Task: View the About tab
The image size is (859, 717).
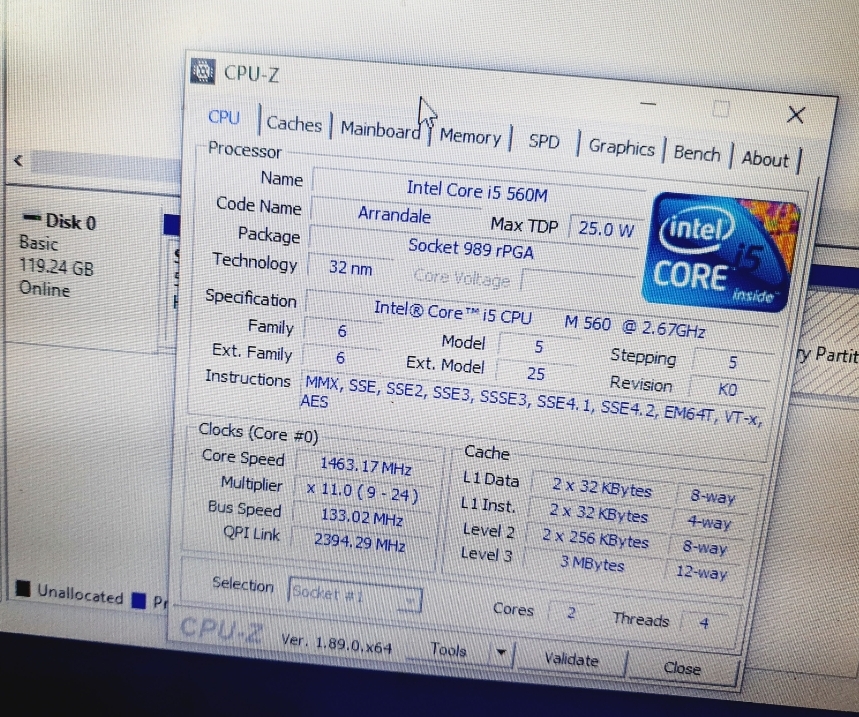Action: 765,159
